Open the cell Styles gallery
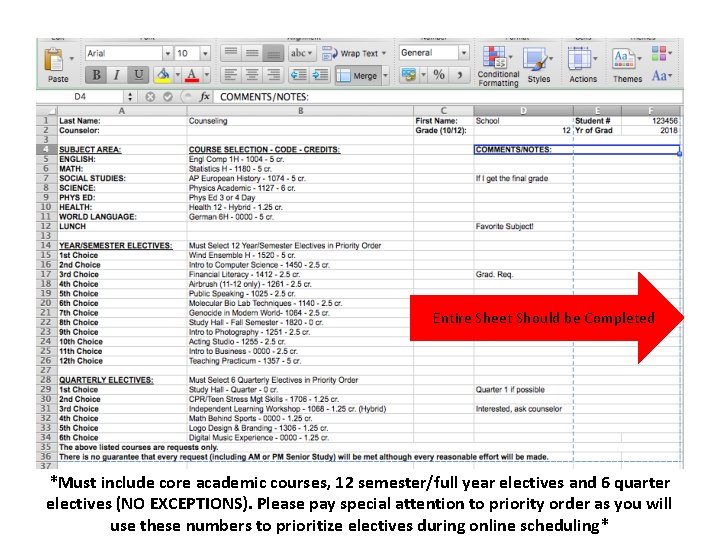 point(539,65)
